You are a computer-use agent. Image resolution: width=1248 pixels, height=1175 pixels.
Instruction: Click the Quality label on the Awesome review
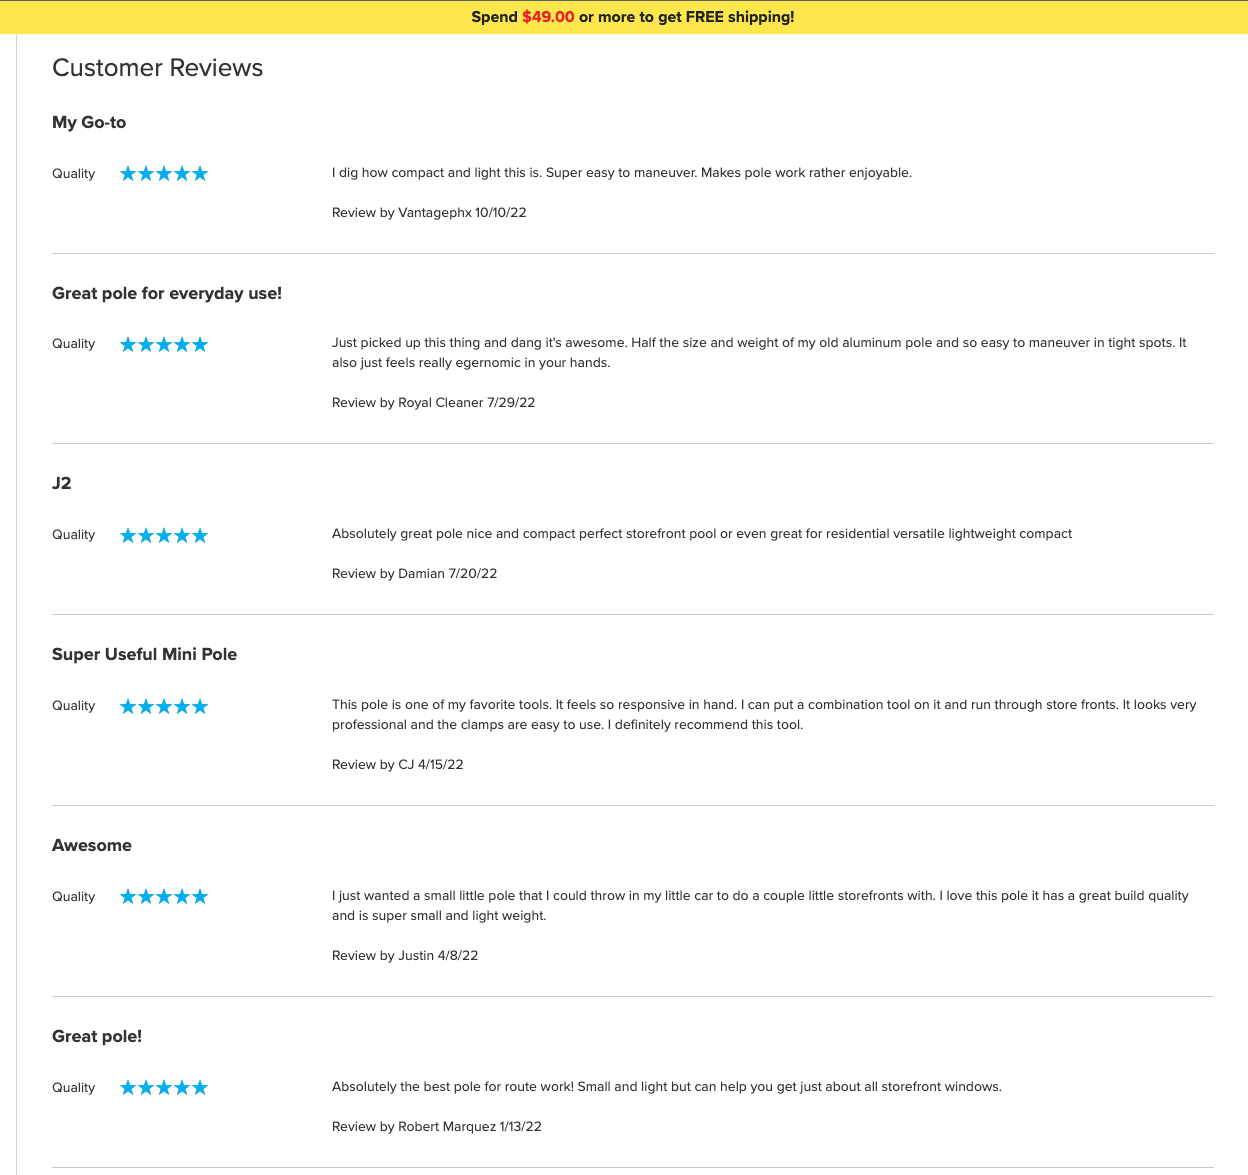74,897
